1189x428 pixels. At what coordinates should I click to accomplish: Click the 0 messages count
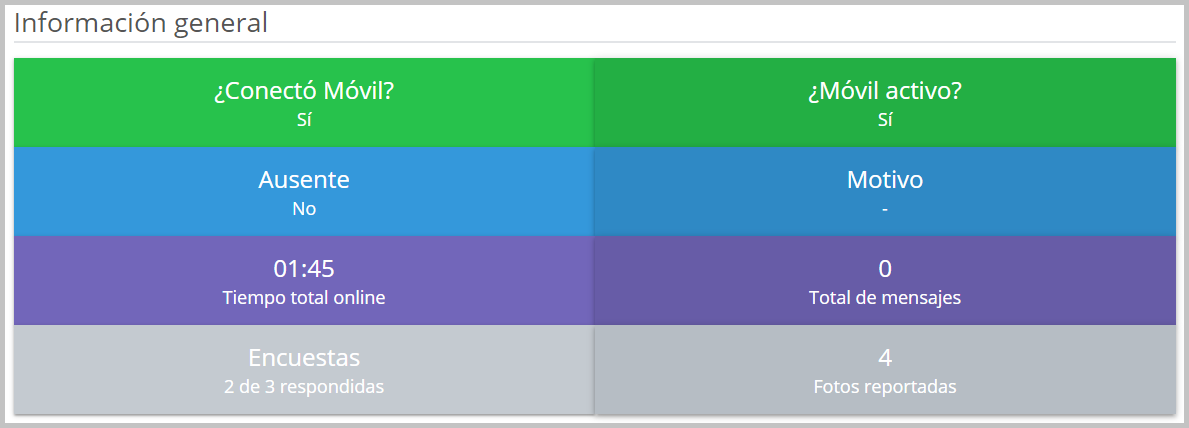[884, 268]
